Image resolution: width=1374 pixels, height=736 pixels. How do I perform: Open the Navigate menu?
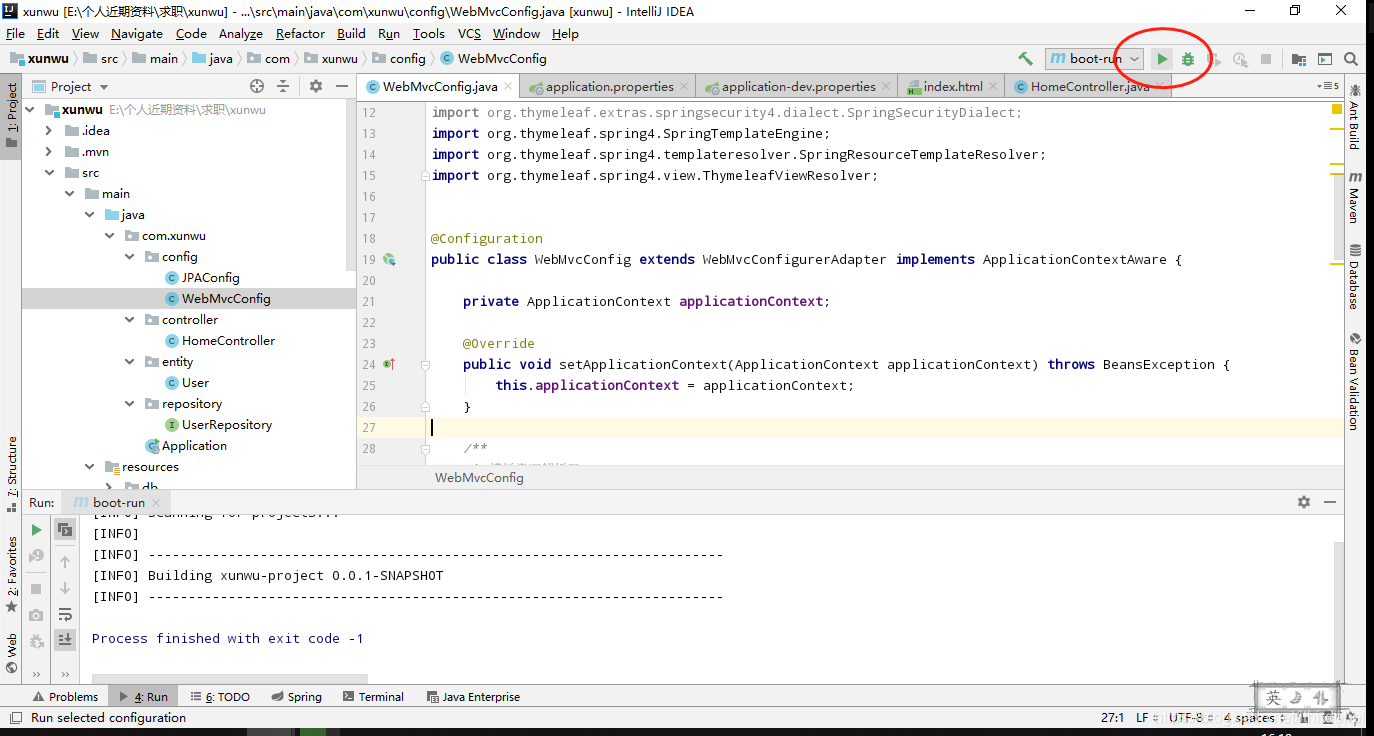click(x=137, y=33)
